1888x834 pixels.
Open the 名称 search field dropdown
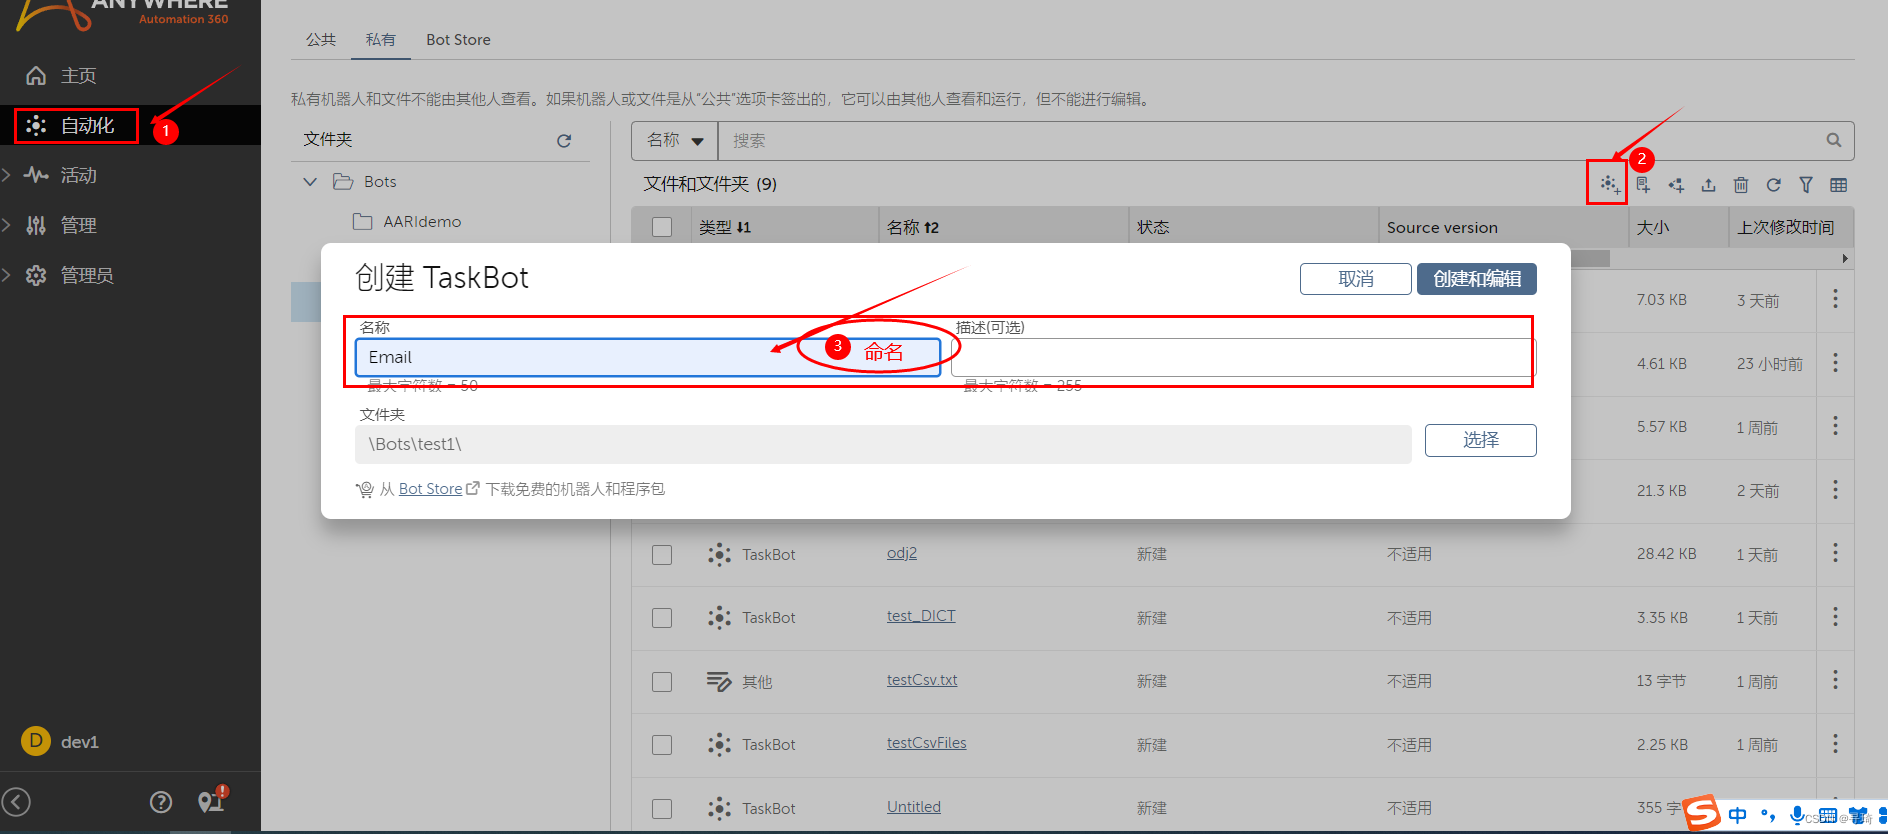[x=675, y=141]
